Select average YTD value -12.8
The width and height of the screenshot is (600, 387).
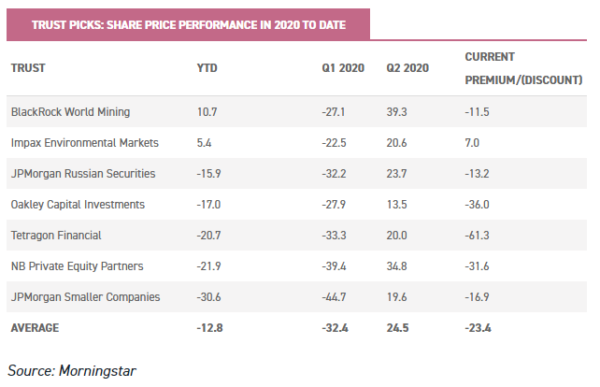(210, 328)
